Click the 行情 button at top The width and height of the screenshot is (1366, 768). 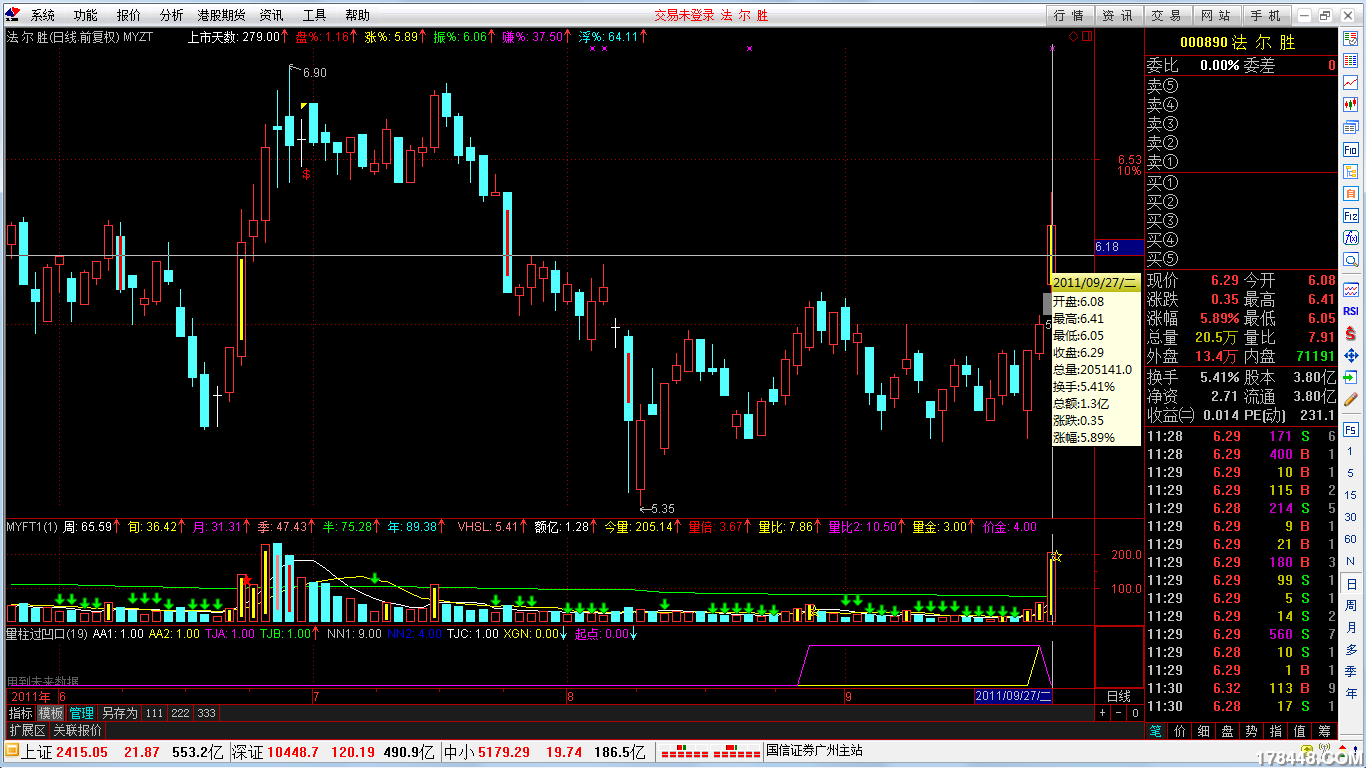pos(1069,15)
